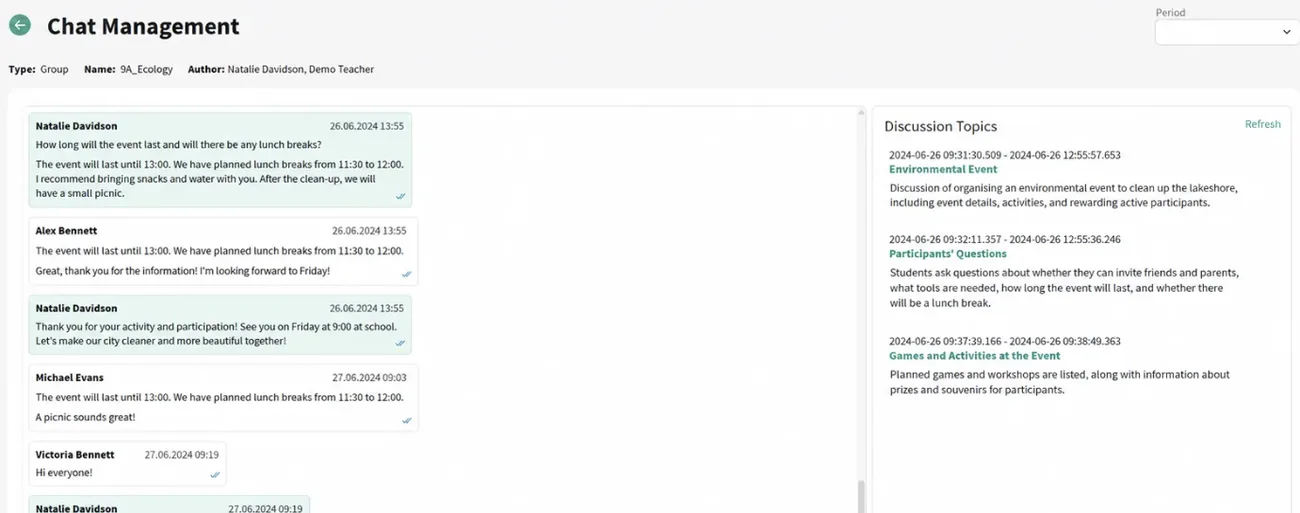Click read checkmark on Michael Evans's message
1300x513 pixels.
407,421
